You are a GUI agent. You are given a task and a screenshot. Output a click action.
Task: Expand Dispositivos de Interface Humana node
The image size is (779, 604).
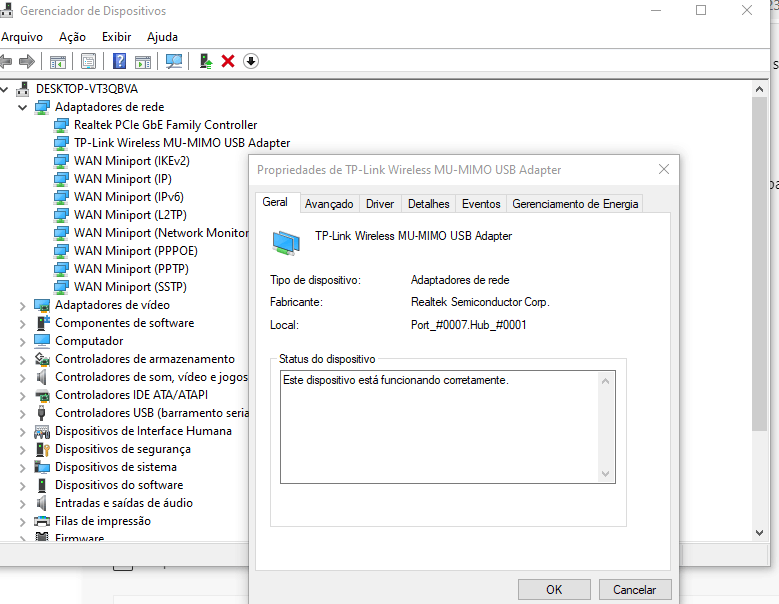click(22, 432)
